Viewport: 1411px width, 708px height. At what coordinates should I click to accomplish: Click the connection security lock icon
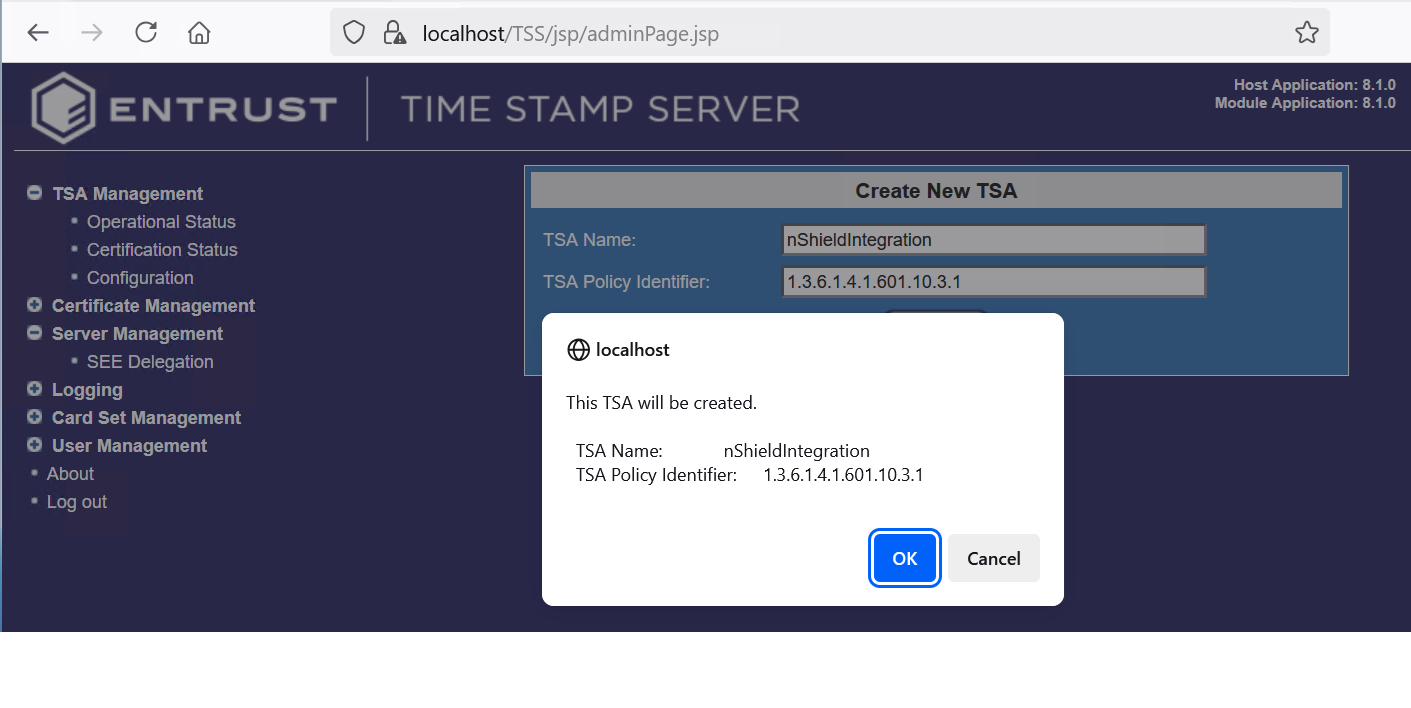click(394, 33)
